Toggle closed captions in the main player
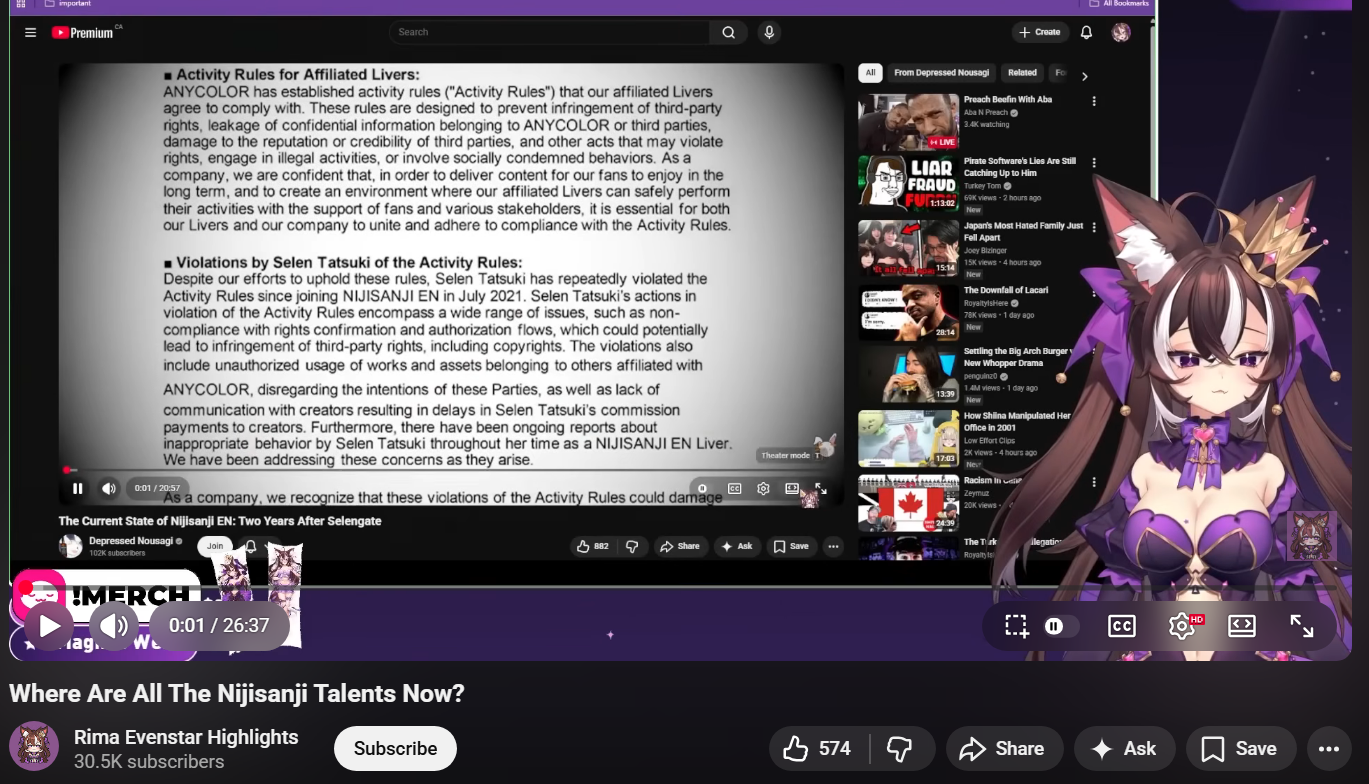1369x784 pixels. click(x=1122, y=626)
